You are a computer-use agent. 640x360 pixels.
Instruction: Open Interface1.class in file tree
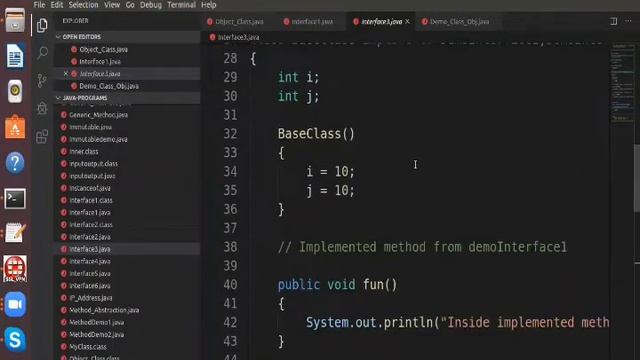click(x=128, y=200)
